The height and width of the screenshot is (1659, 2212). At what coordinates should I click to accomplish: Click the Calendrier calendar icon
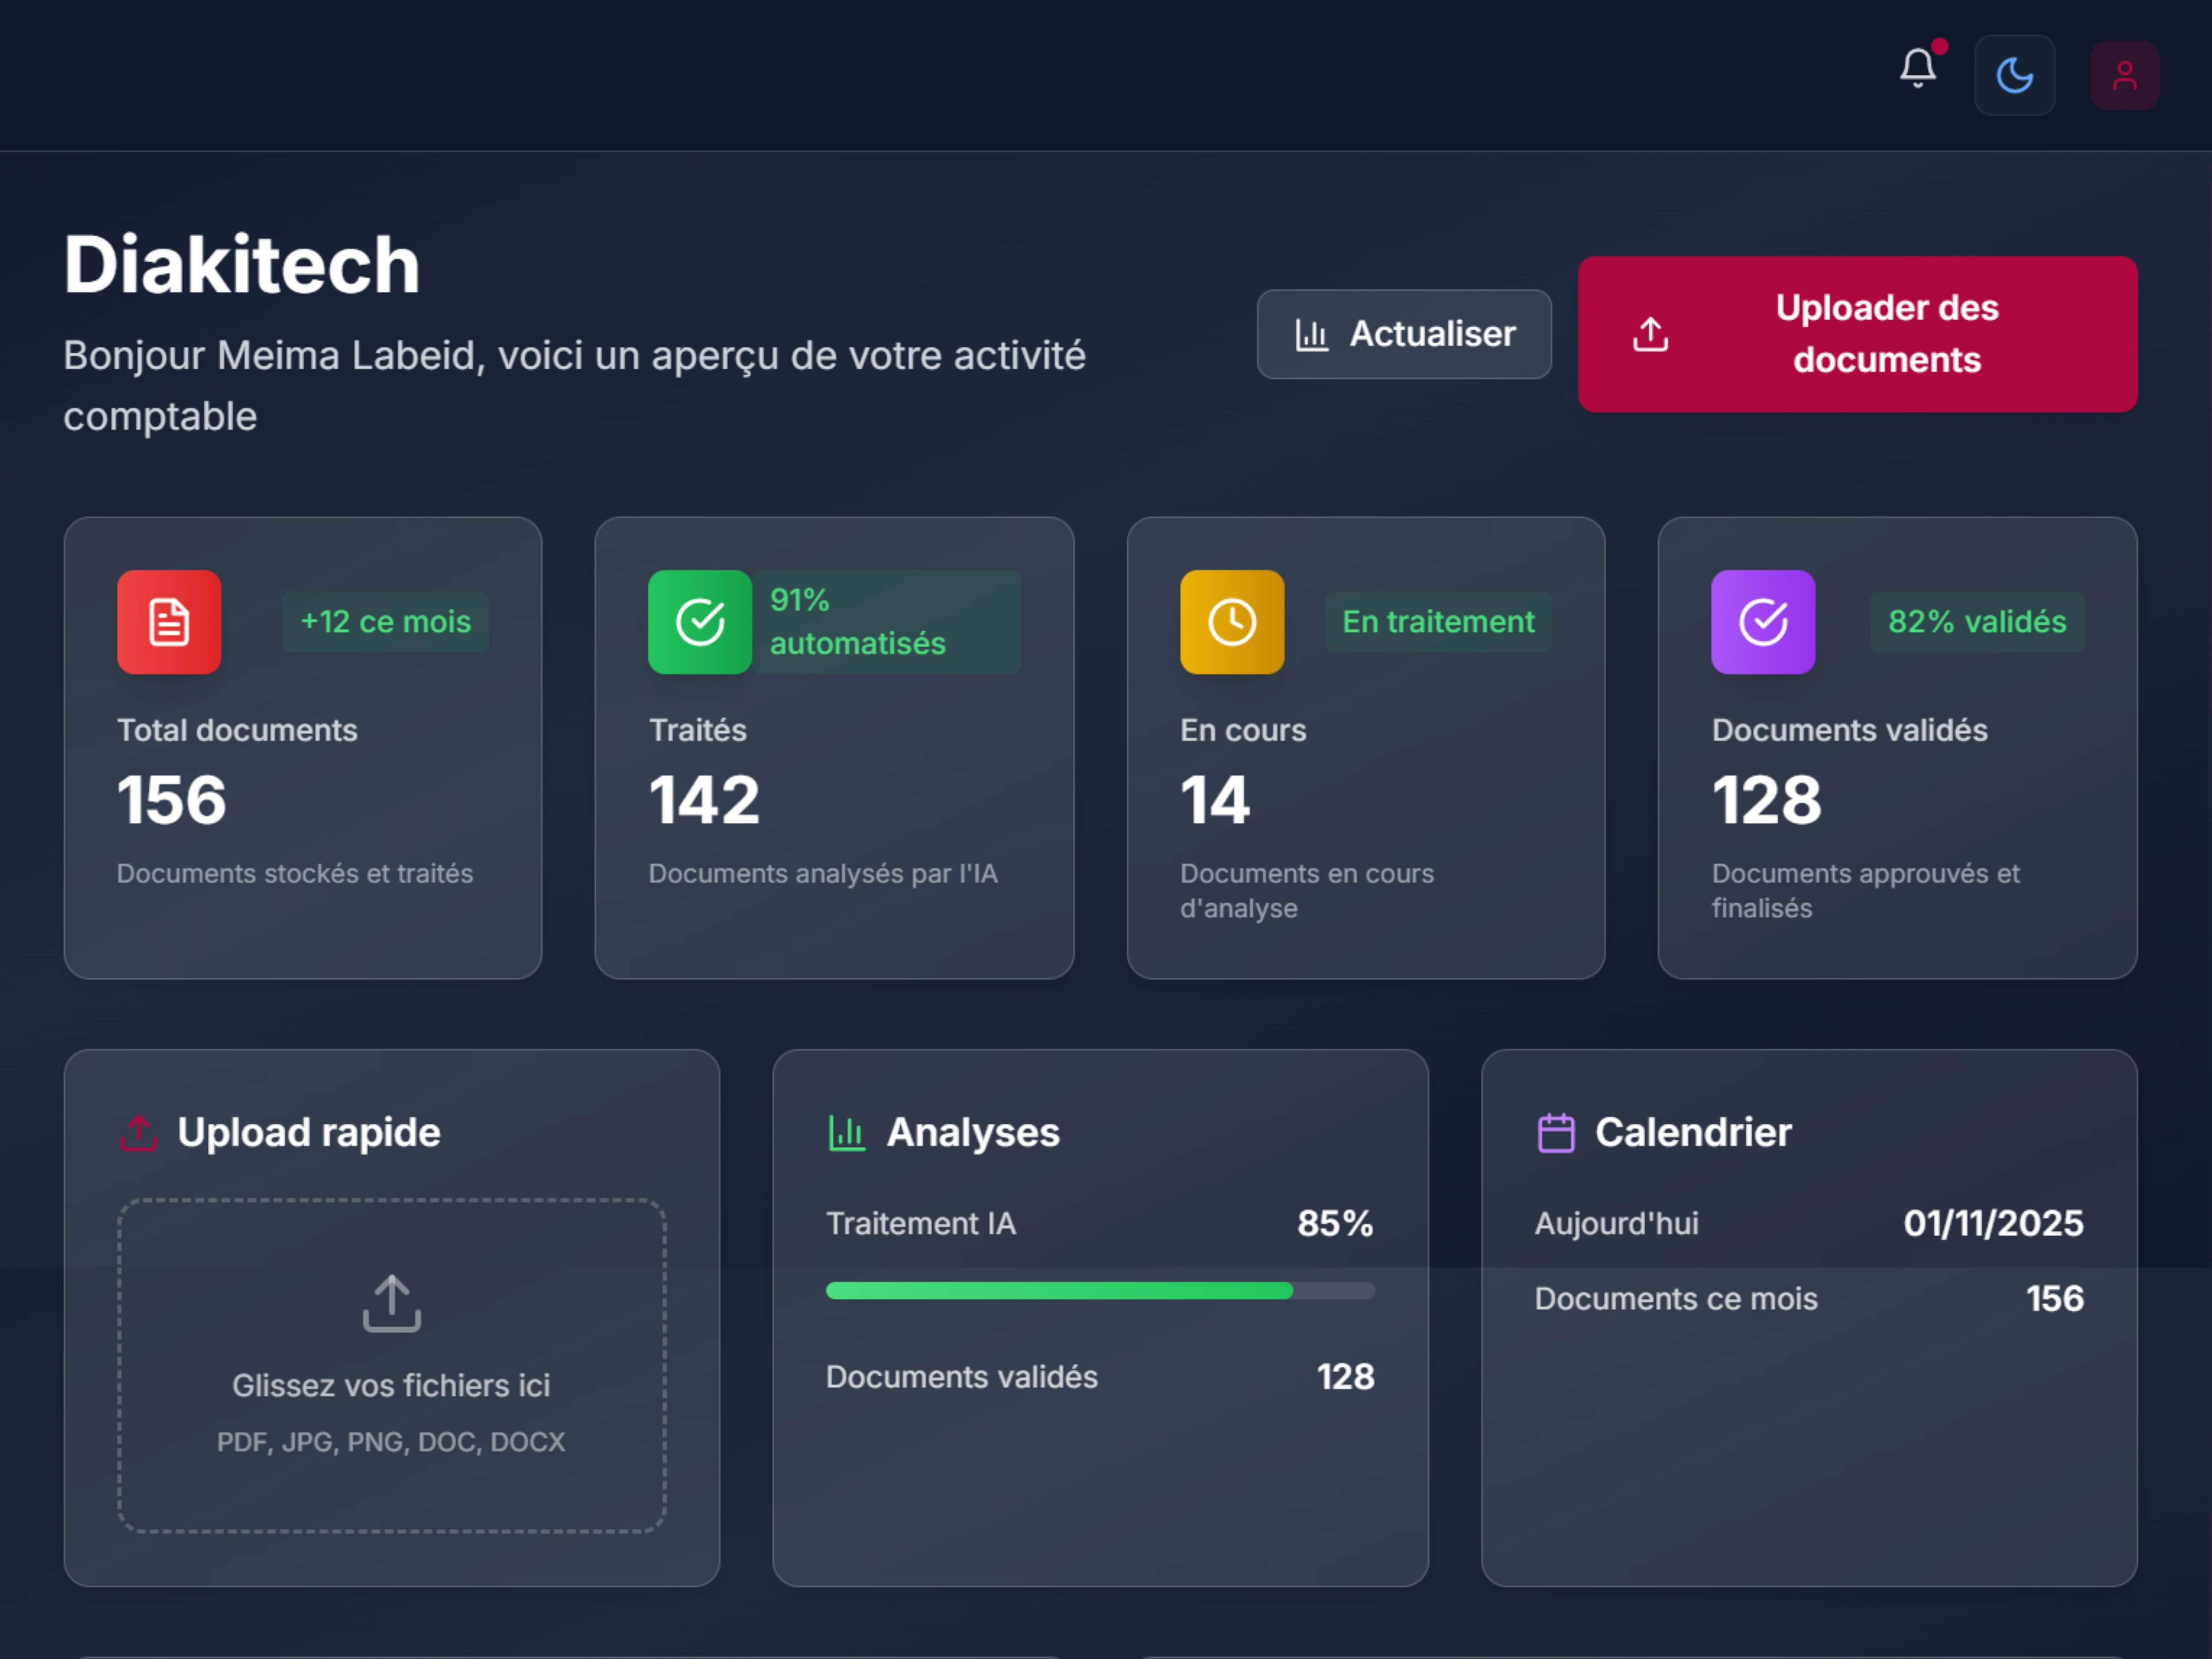pyautogui.click(x=1556, y=1133)
